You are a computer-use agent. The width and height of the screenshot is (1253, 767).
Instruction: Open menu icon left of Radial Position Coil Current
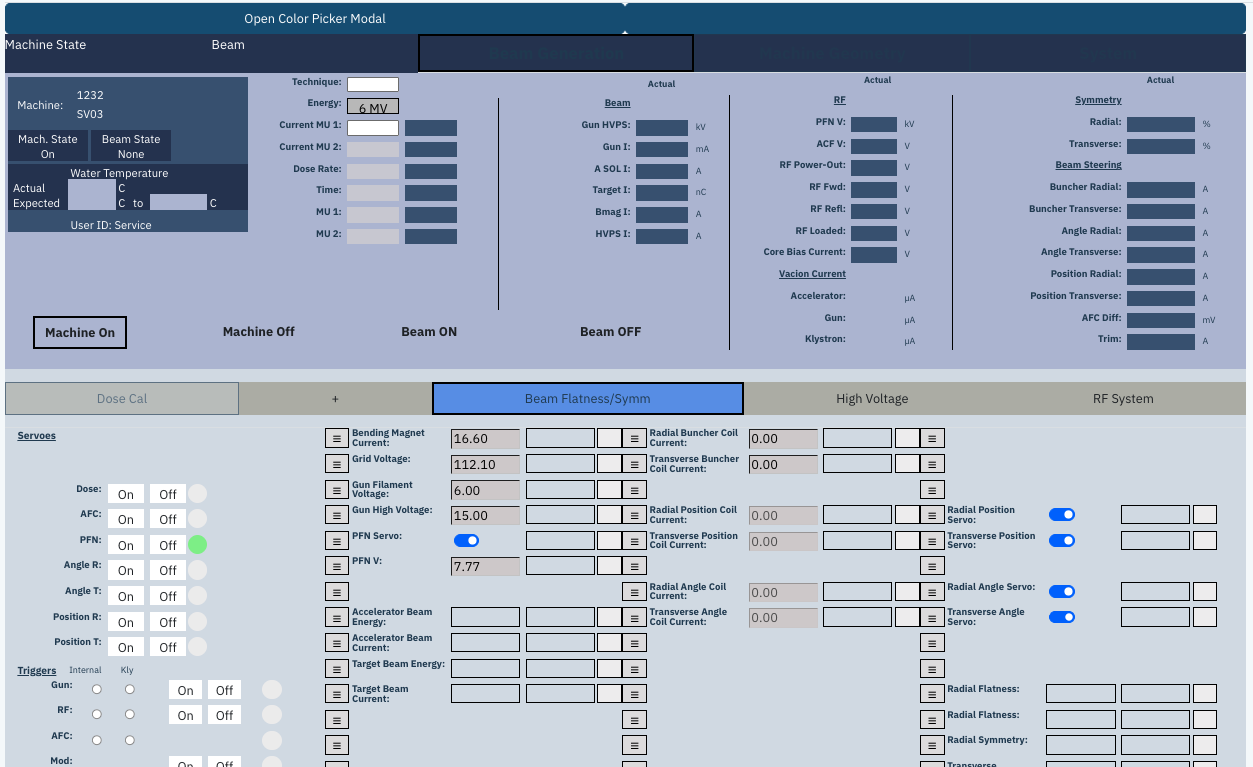(634, 515)
